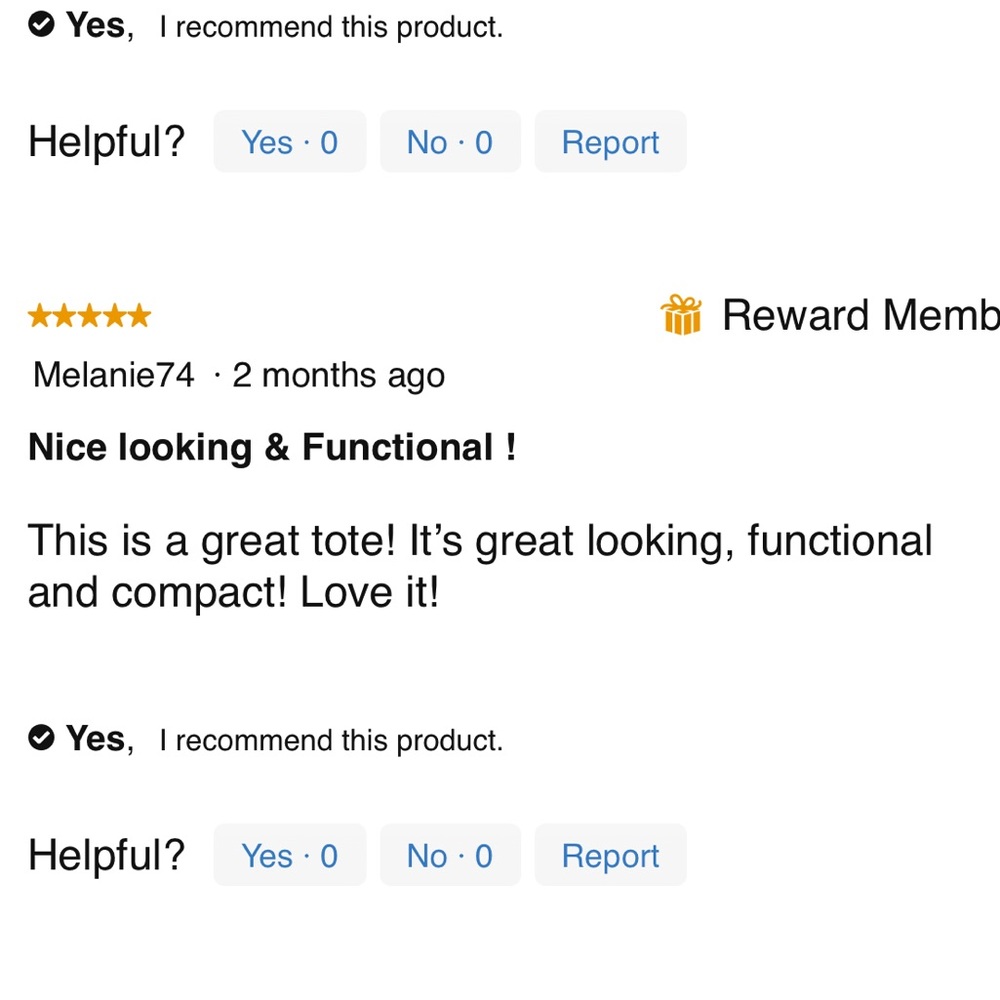Report the review preceding Melanie74's

tap(610, 142)
